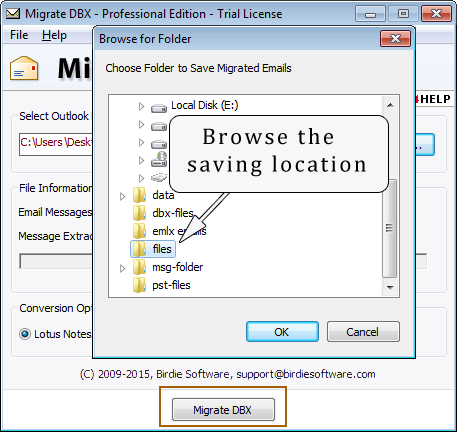Click the folder tree scrollbar thumb
Screen dimensions: 457x432
389,228
